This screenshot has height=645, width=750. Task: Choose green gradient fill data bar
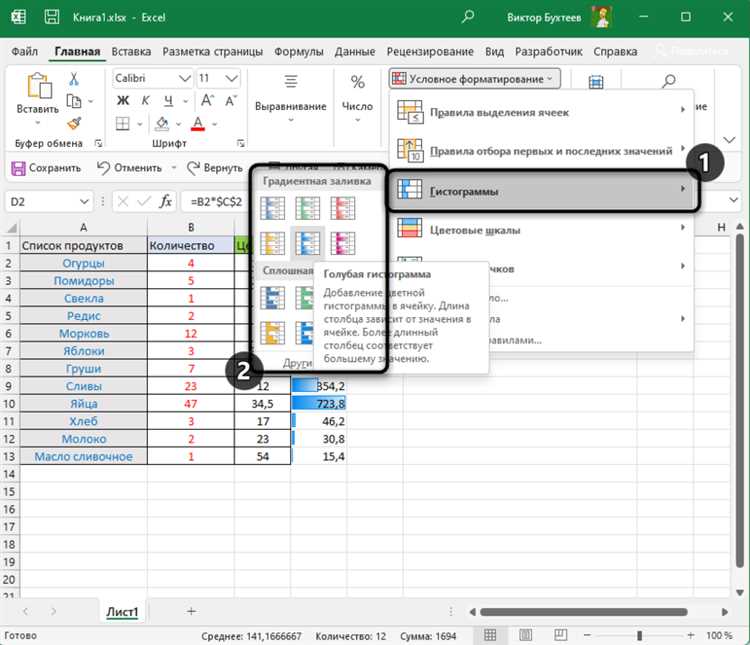[308, 208]
